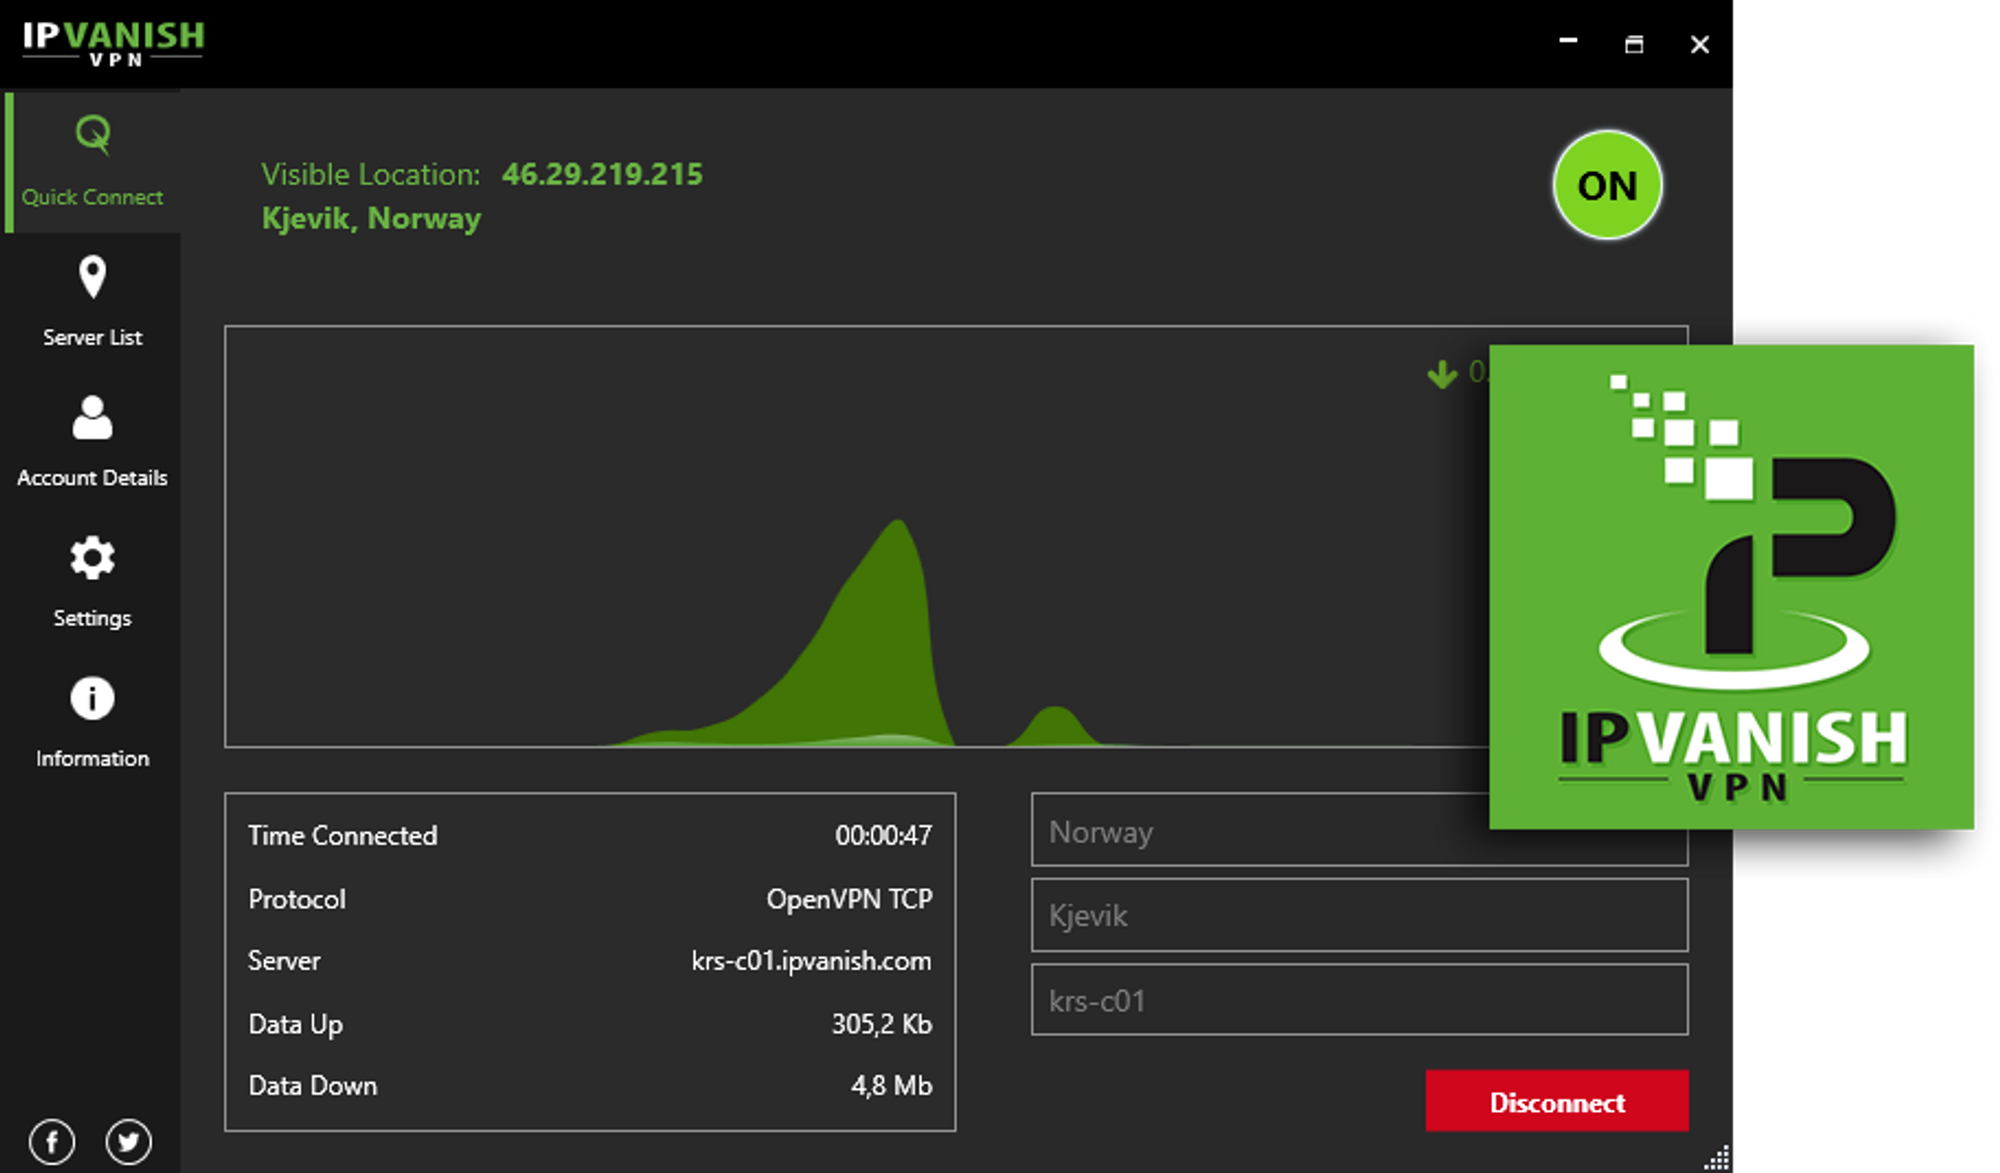Open the krs-c01 server dropdown

tap(1360, 1000)
